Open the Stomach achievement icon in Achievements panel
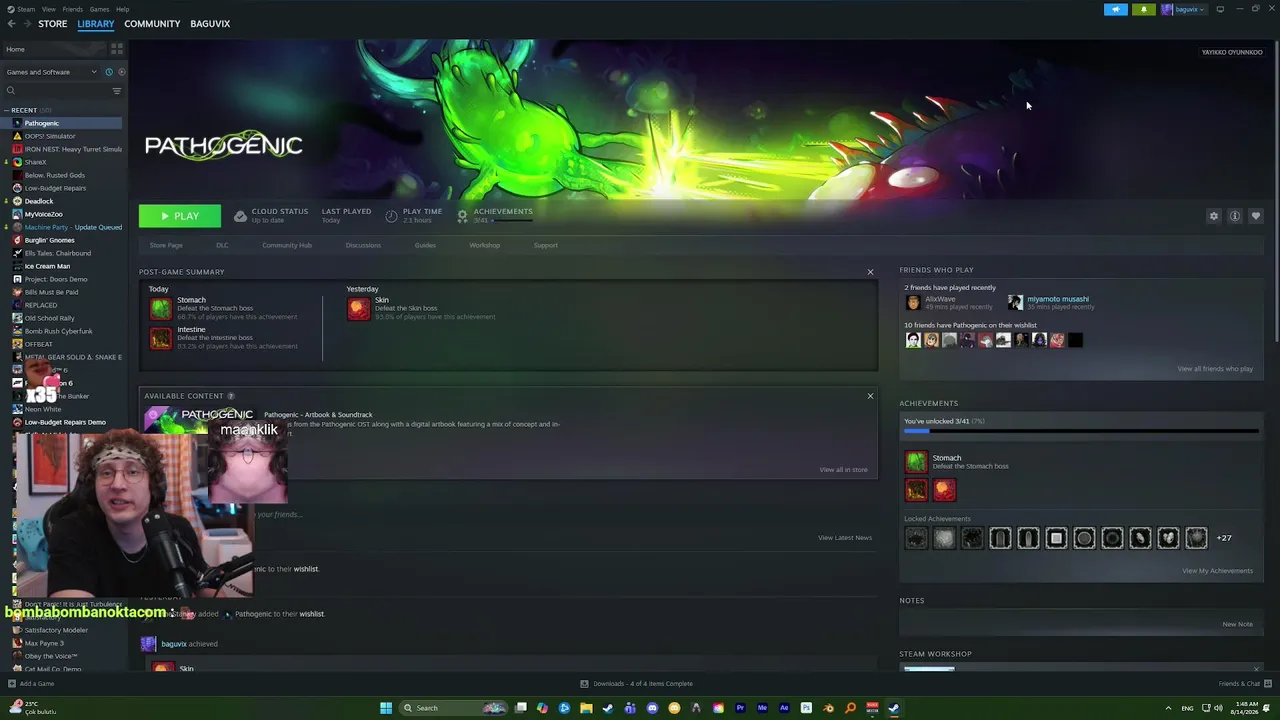Image resolution: width=1280 pixels, height=720 pixels. click(916, 462)
